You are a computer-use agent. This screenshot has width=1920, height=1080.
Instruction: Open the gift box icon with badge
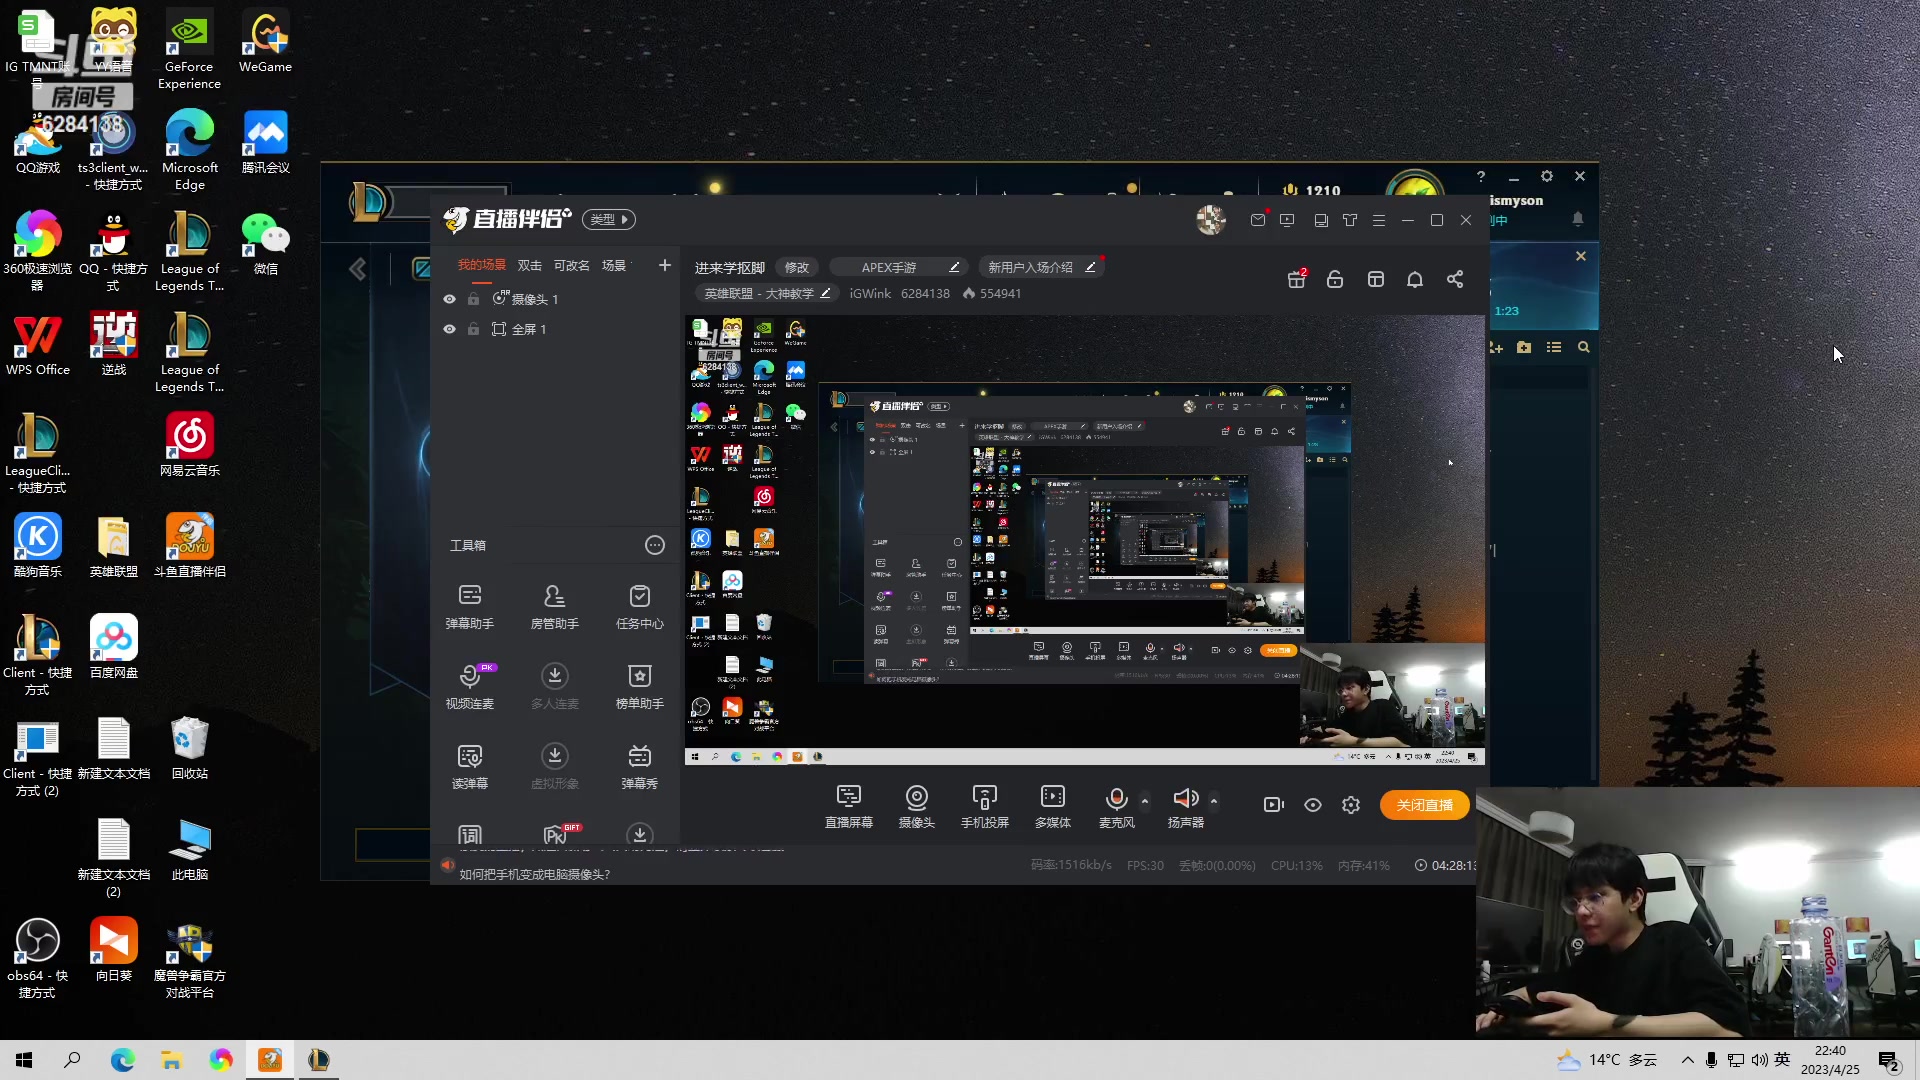pos(1297,279)
